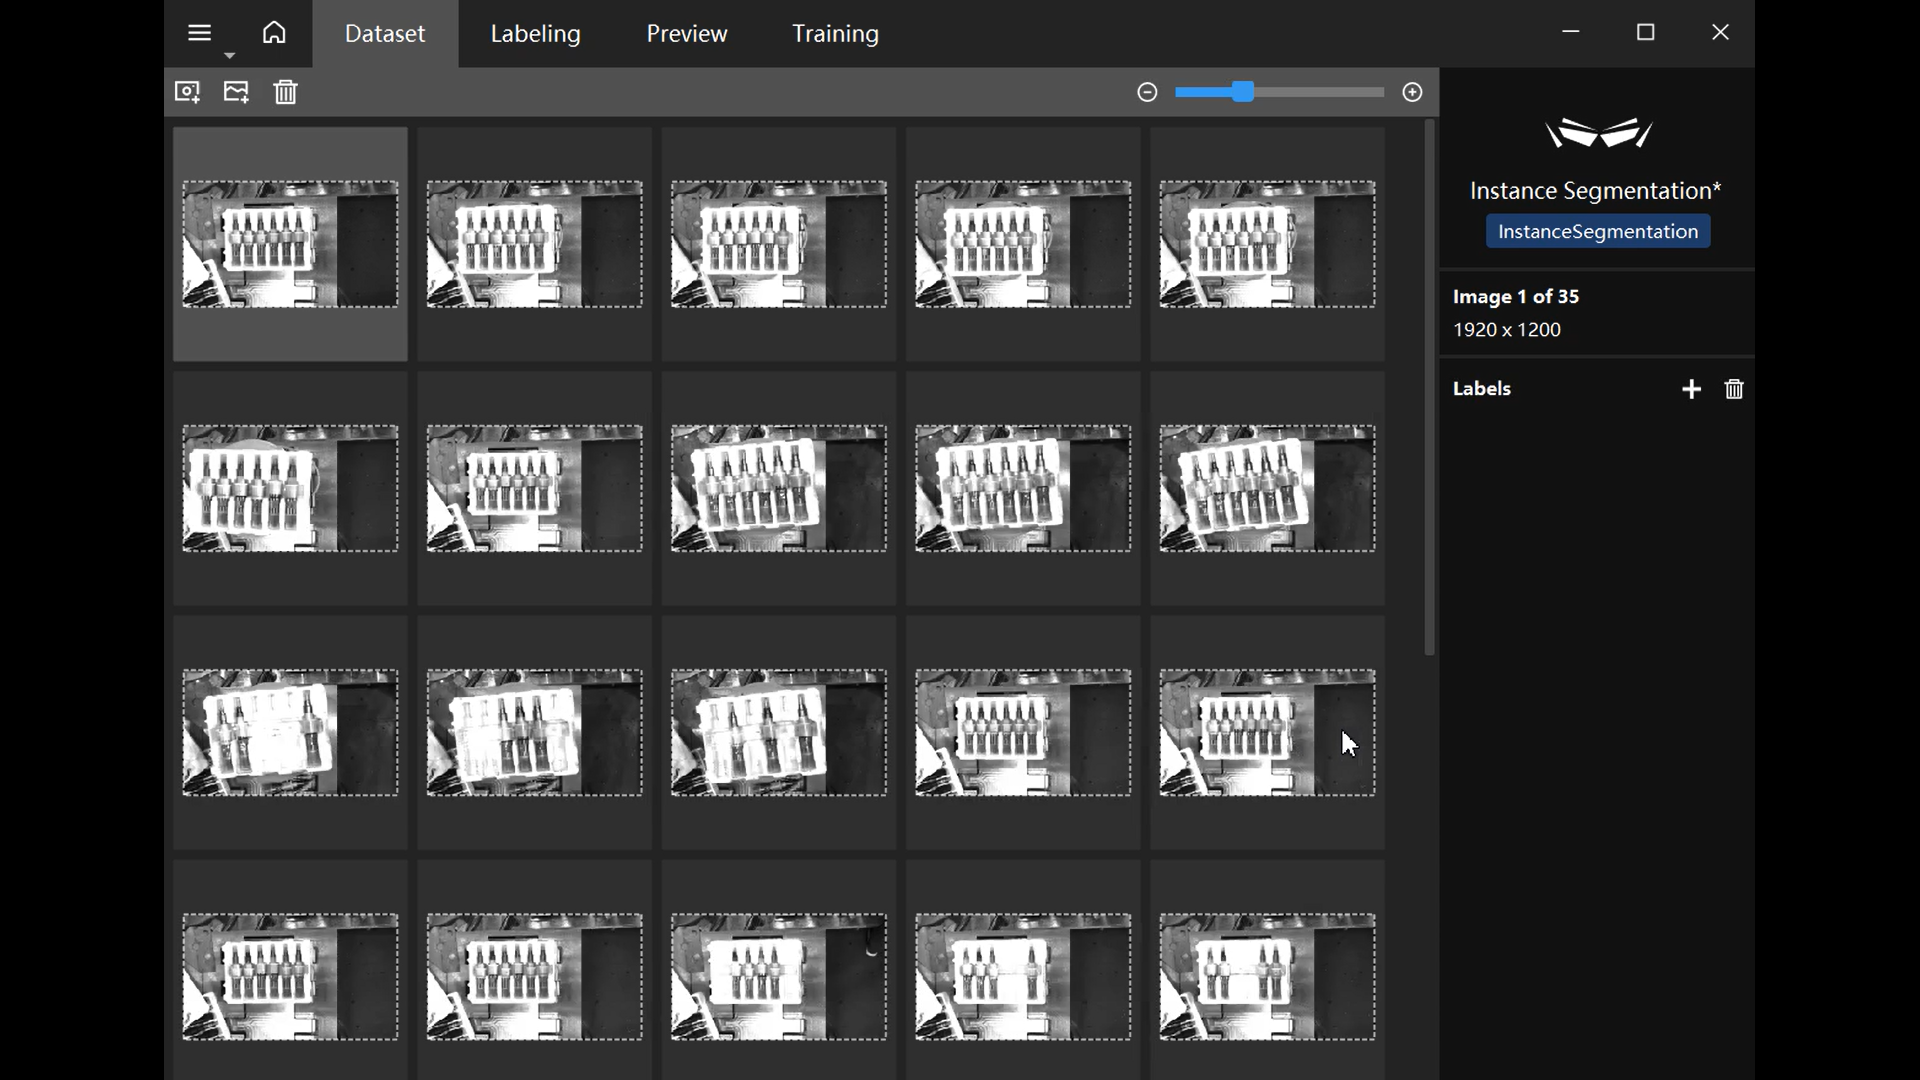Switch to the Labeling tab

coord(535,34)
